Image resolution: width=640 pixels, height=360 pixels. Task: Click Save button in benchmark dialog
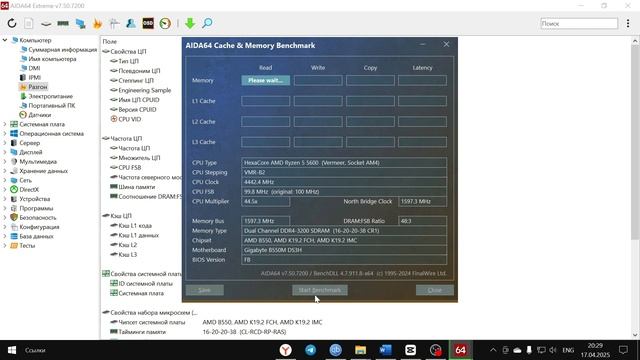(204, 290)
